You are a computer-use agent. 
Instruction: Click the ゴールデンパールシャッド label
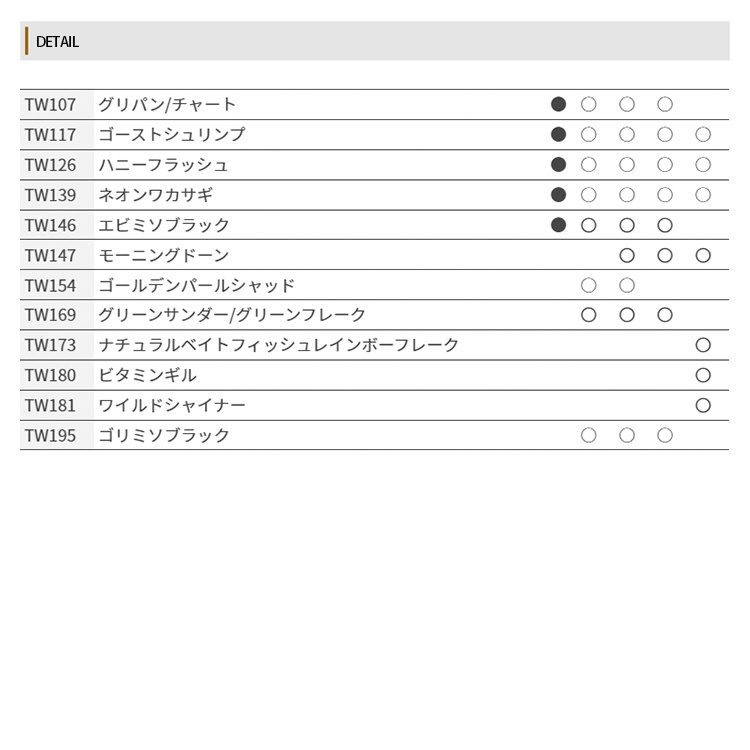(196, 285)
